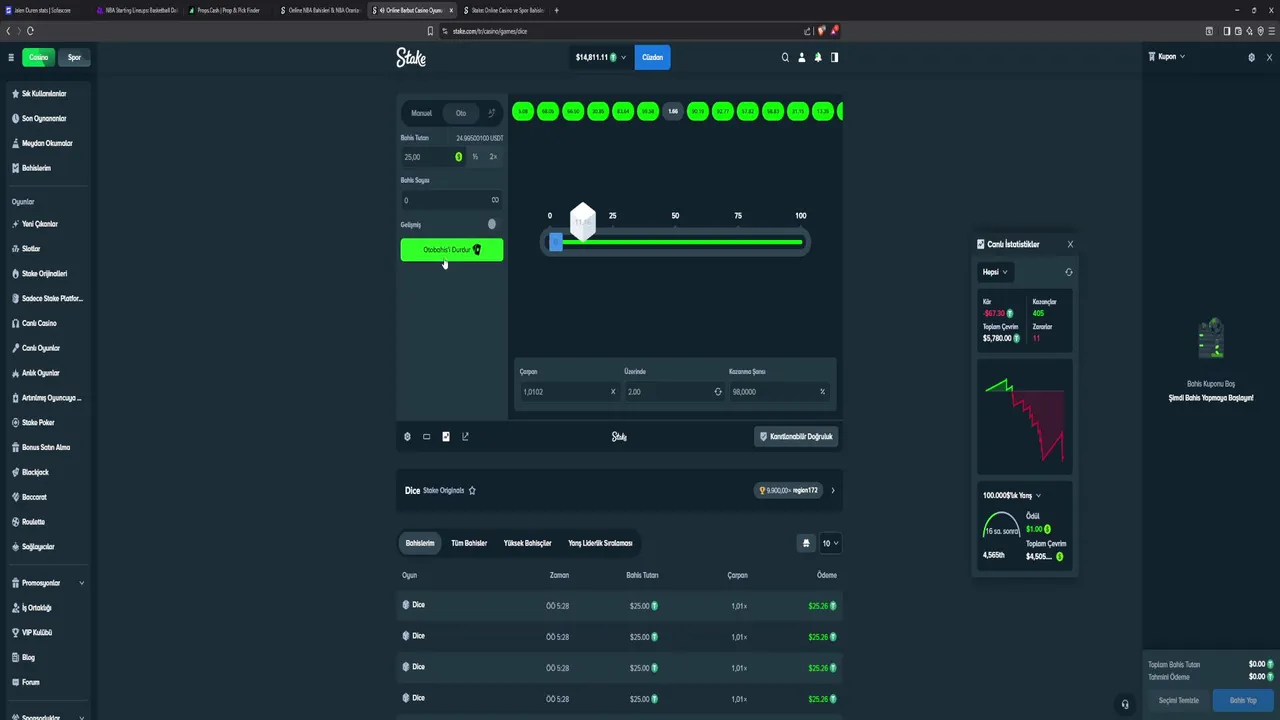Image resolution: width=1280 pixels, height=720 pixels.
Task: Close the Canlı İstatistikler panel
Action: tap(1070, 244)
